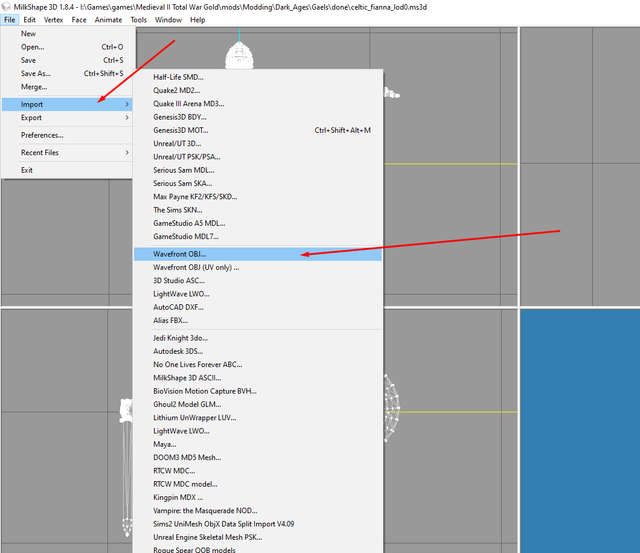The image size is (640, 553).
Task: Select Alias FBX... importer
Action: tap(258, 320)
